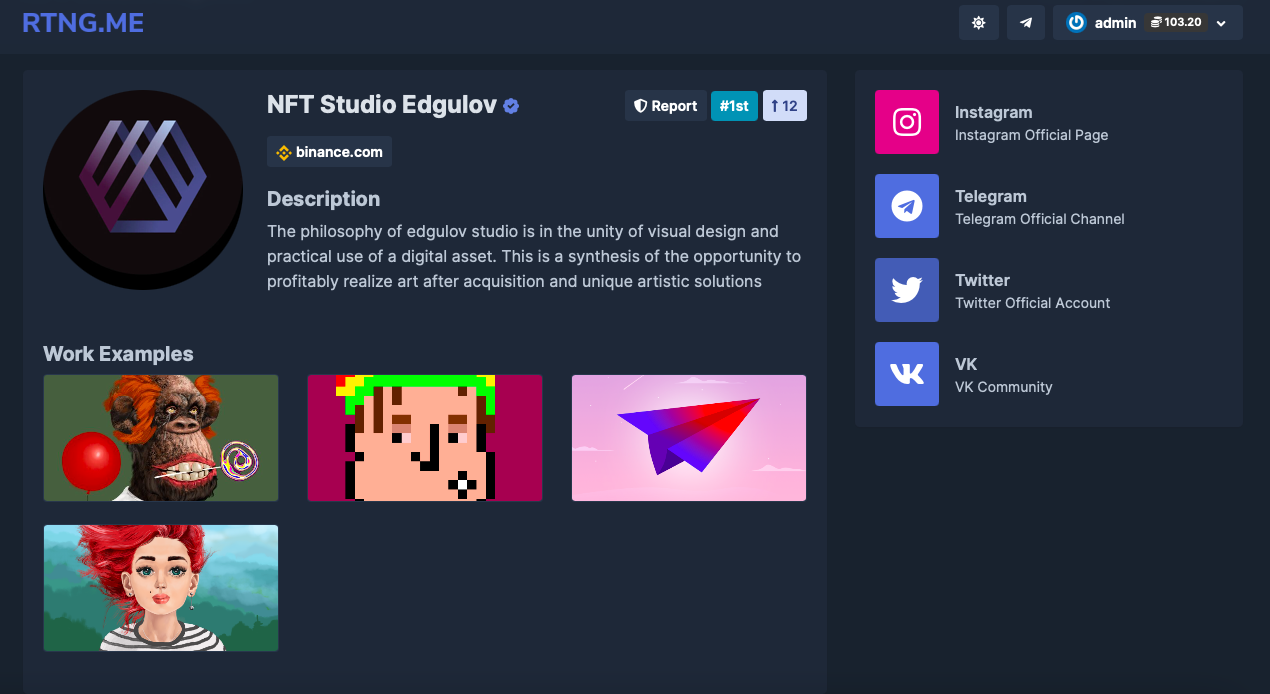
Task: Click the NFT Studio Edgulov avatar
Action: [x=142, y=188]
